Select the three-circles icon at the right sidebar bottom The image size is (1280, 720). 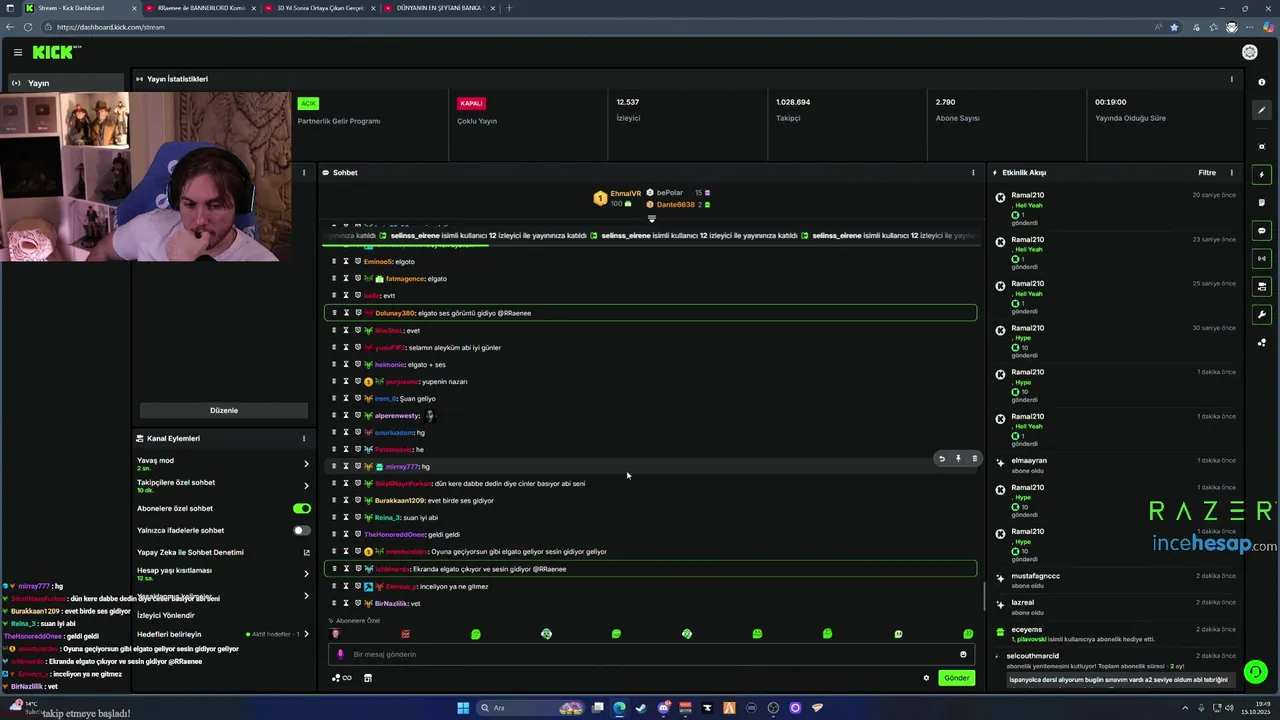tap(1262, 343)
